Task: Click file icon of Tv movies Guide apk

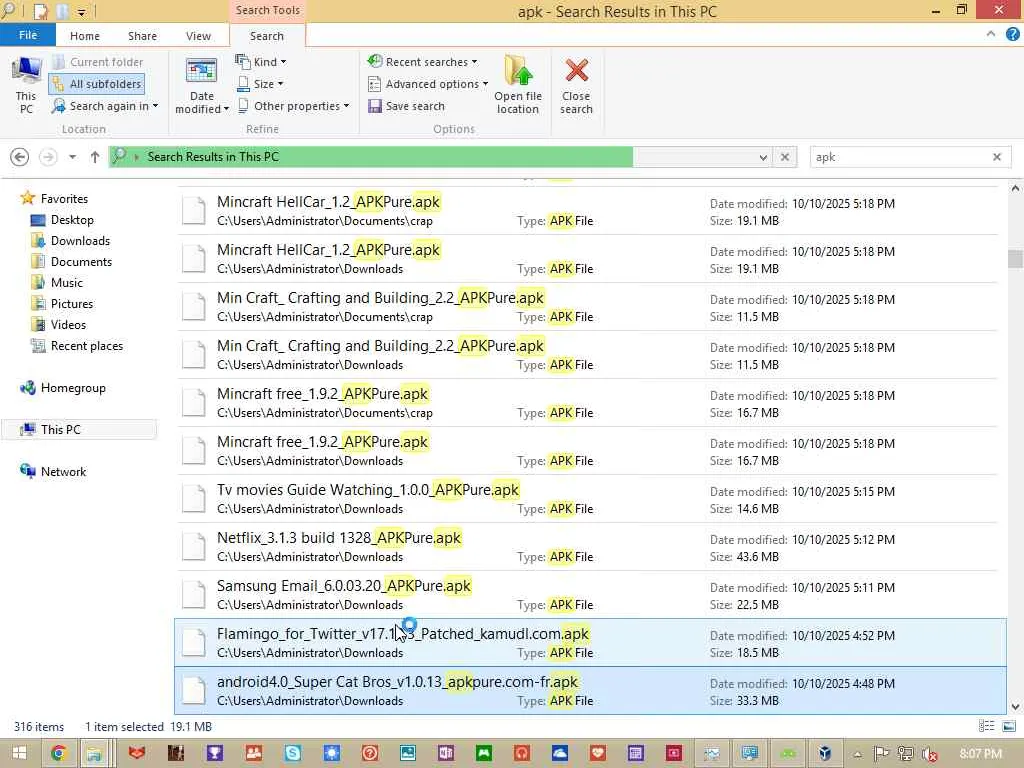Action: tap(194, 499)
